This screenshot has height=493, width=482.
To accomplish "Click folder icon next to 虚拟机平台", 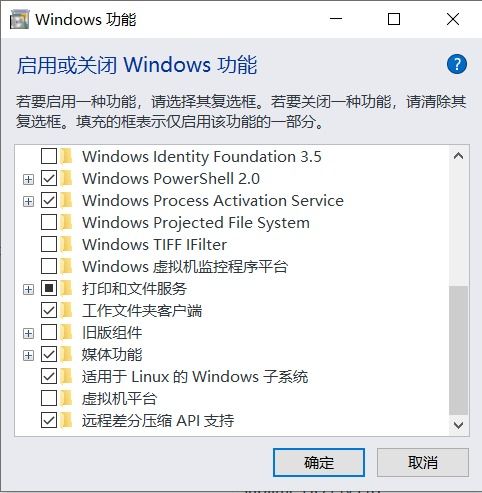I will [66, 398].
